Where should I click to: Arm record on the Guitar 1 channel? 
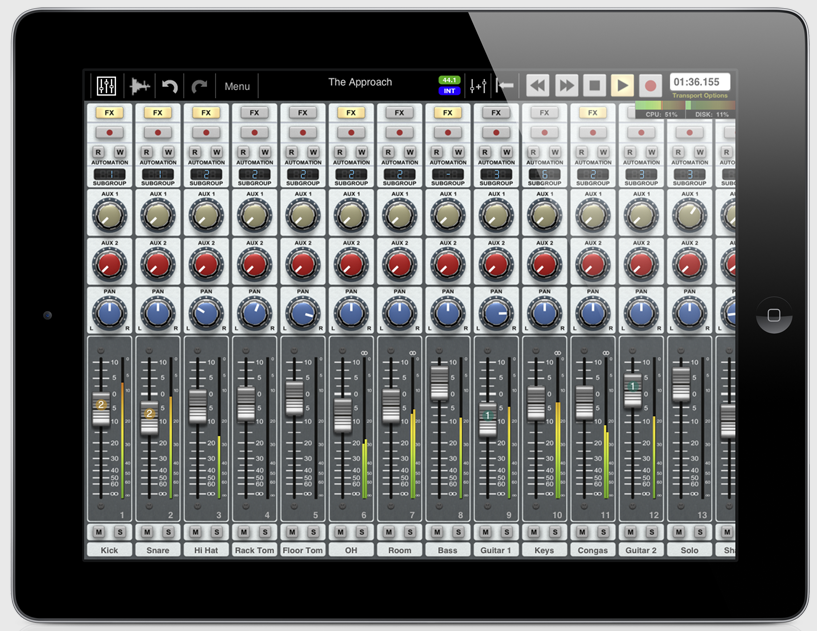point(496,132)
